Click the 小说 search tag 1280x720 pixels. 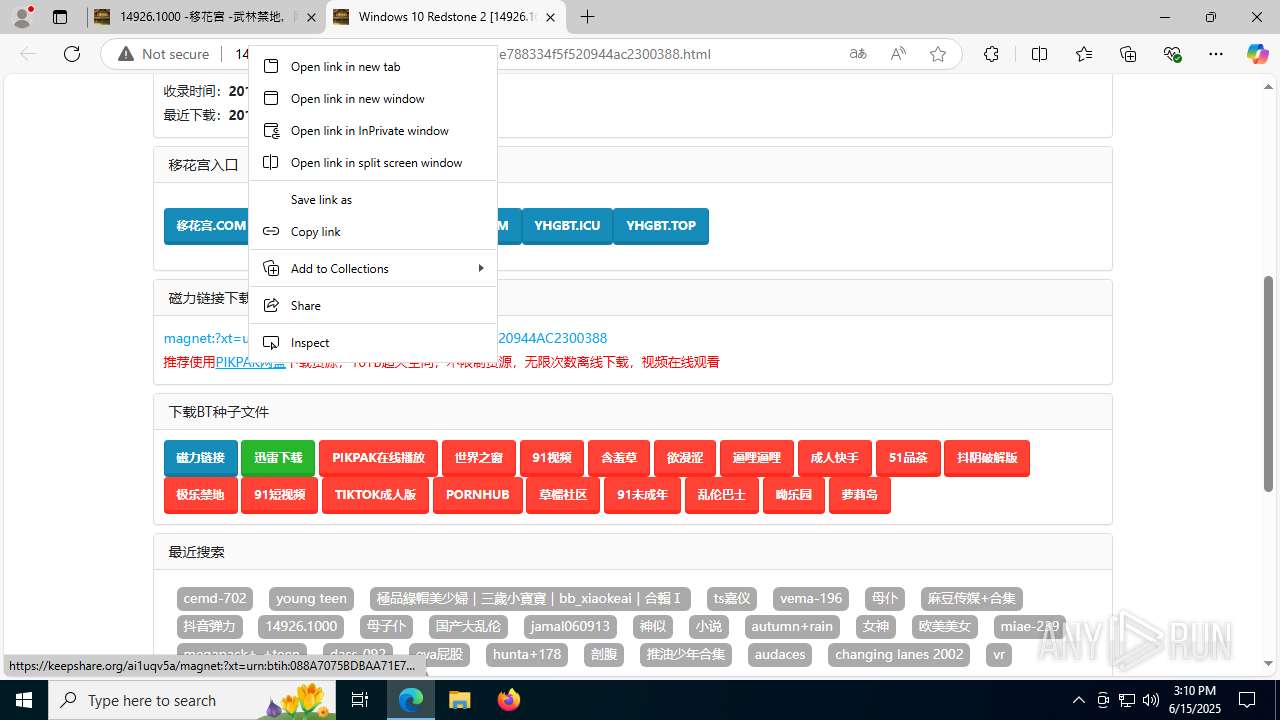[x=709, y=627]
